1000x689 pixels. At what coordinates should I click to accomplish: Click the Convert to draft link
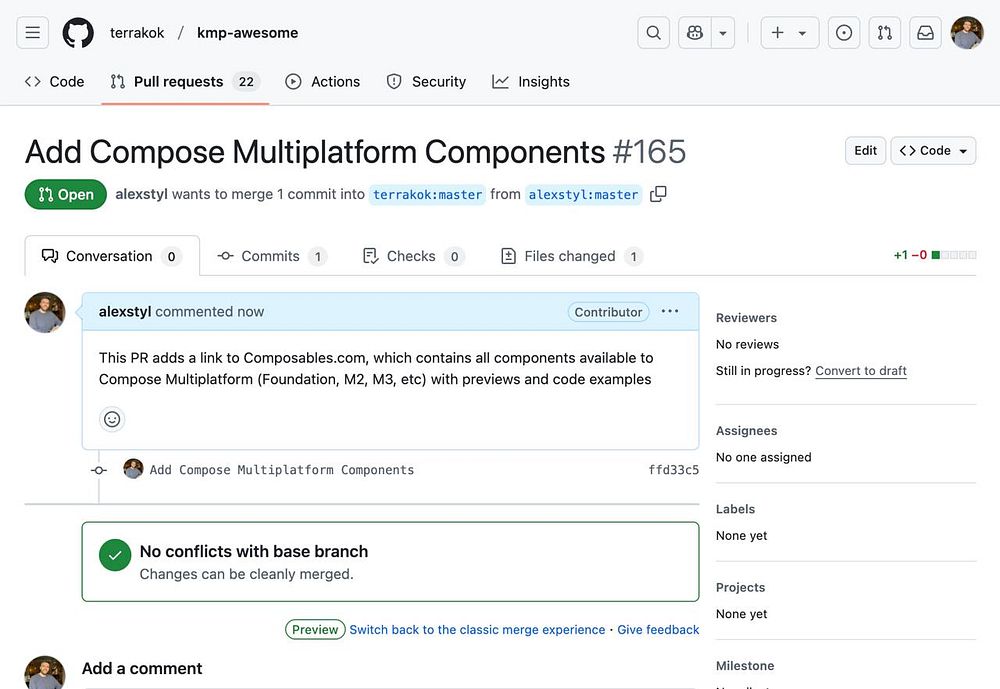tap(860, 371)
